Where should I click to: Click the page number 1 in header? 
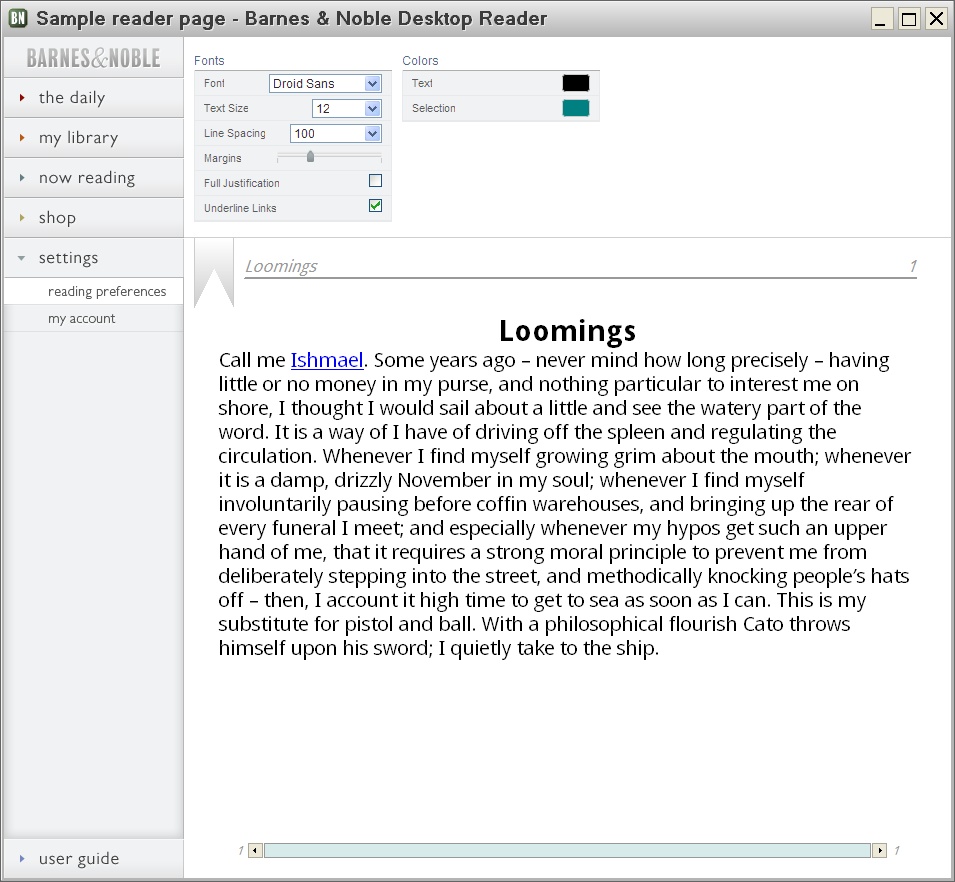click(913, 266)
